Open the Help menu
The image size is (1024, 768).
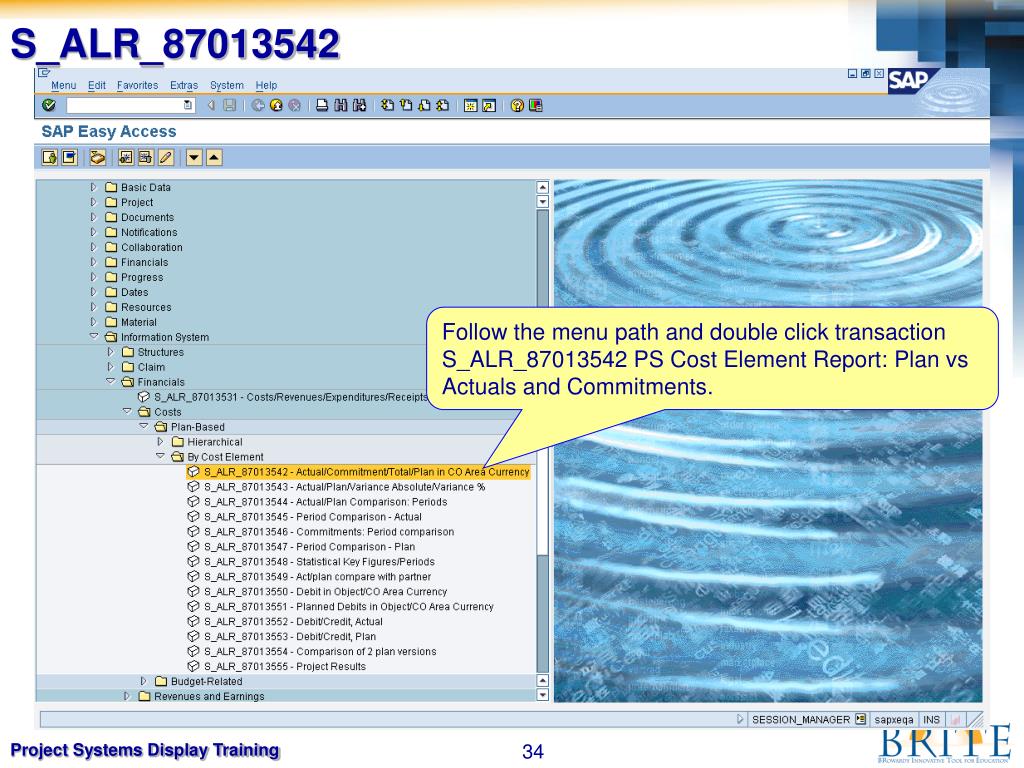266,86
